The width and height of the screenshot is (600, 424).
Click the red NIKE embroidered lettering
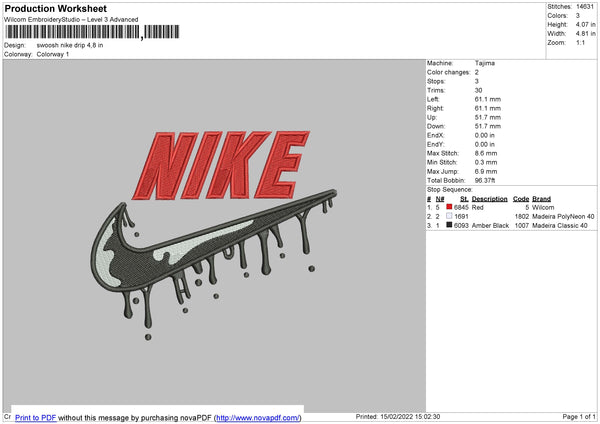221,165
